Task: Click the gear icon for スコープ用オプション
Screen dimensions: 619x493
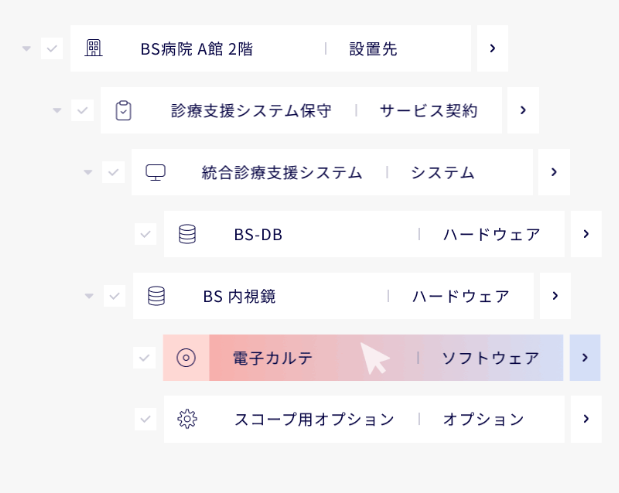Action: pyautogui.click(x=187, y=419)
